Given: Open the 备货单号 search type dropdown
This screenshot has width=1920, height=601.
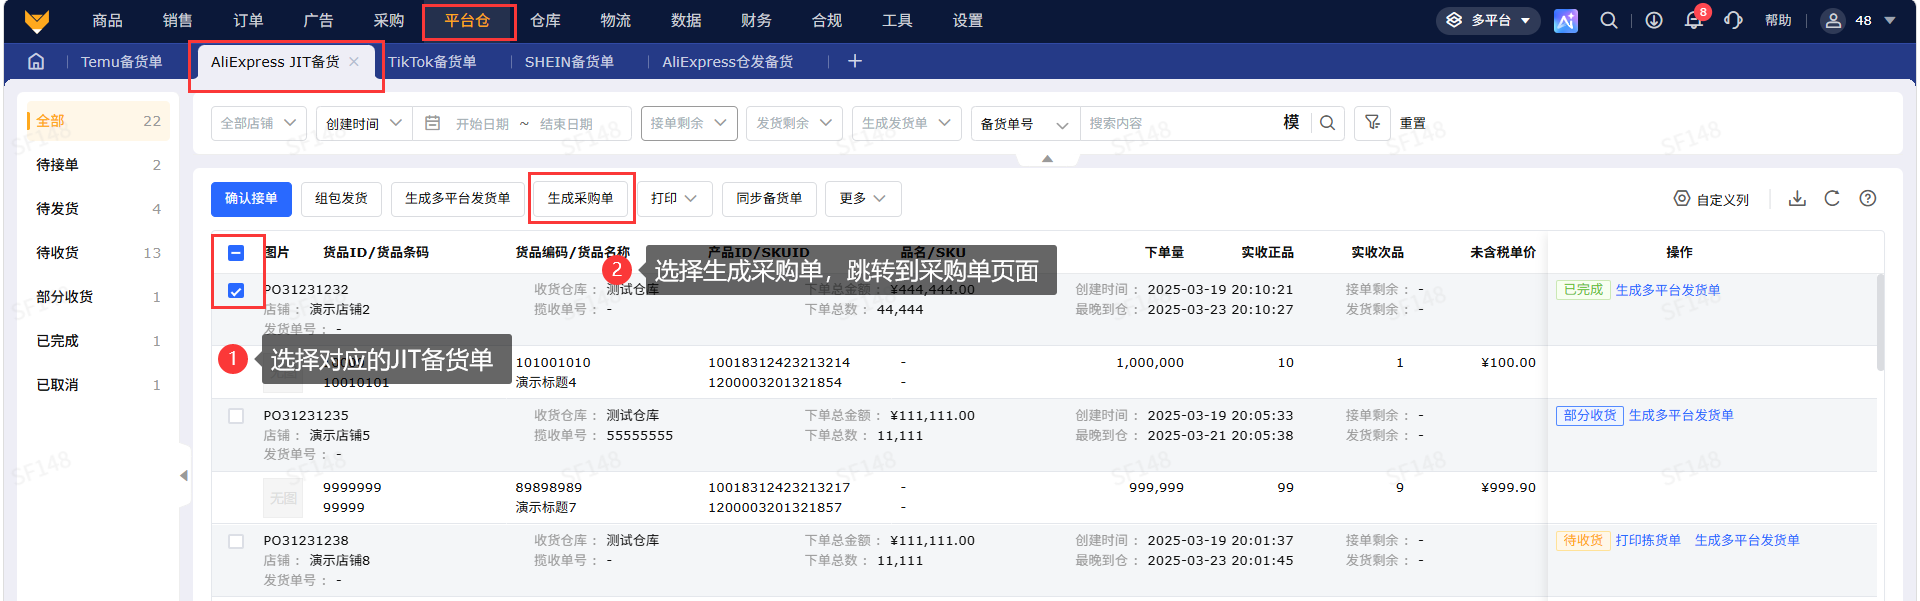Looking at the screenshot, I should 1025,123.
